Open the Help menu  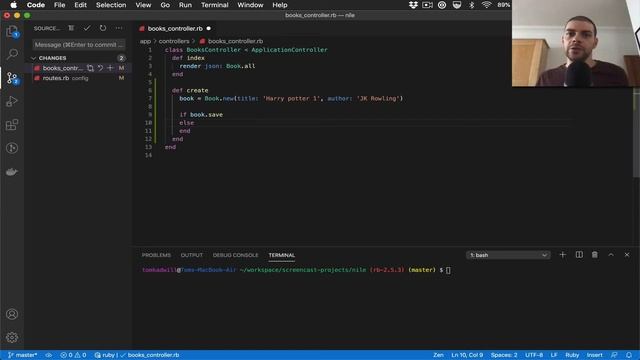[280, 5]
